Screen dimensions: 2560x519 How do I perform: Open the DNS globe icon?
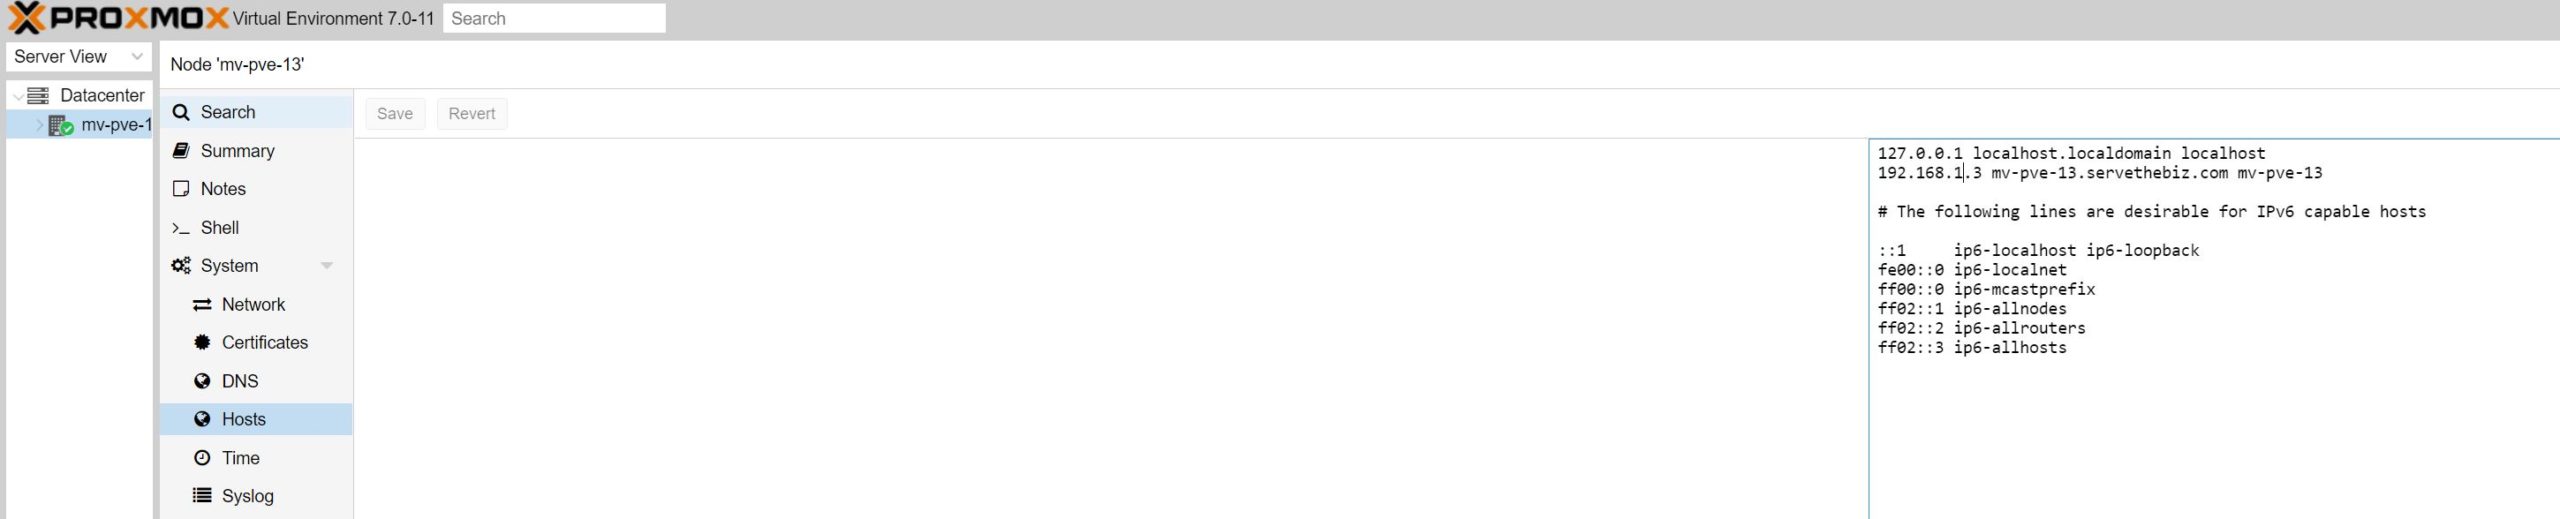click(202, 381)
